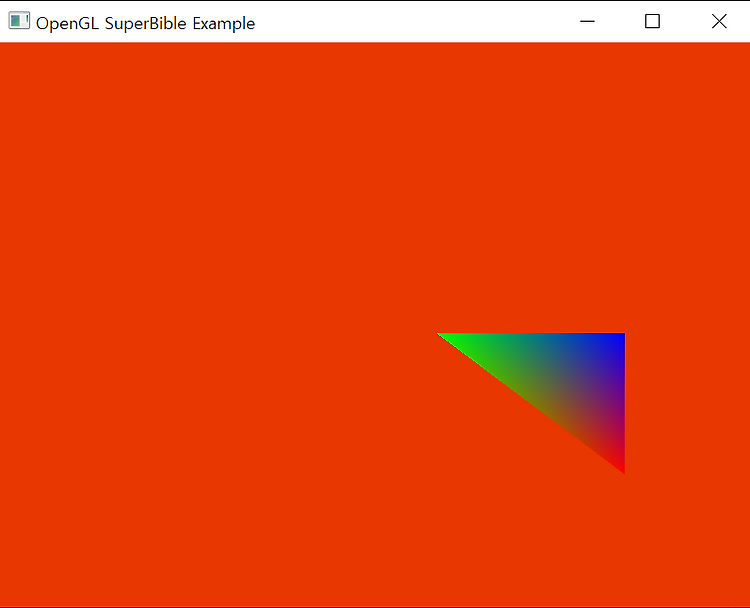Close the OpenGL SuperBible Example window

click(x=718, y=22)
